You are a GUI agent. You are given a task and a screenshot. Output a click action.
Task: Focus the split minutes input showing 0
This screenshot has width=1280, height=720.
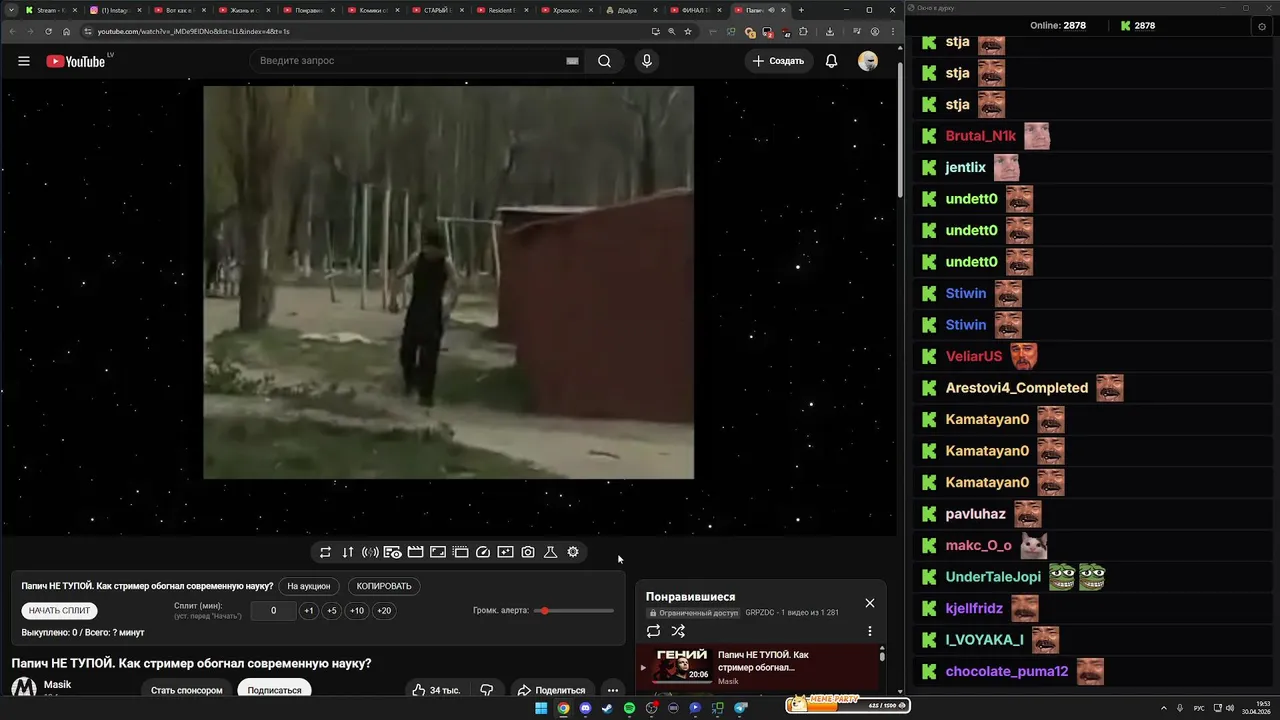point(274,611)
